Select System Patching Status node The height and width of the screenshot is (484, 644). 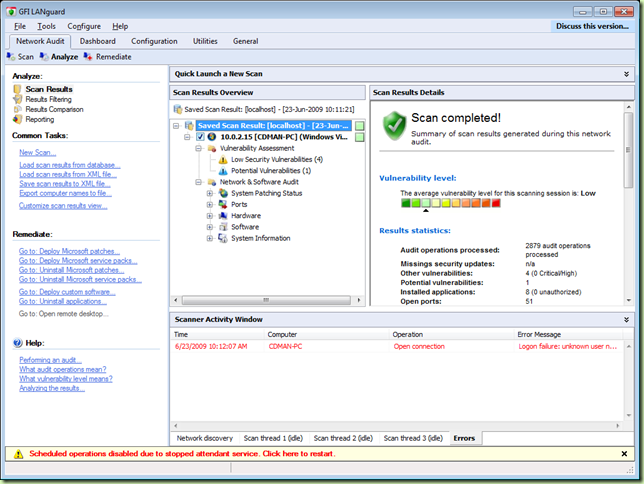click(x=266, y=193)
